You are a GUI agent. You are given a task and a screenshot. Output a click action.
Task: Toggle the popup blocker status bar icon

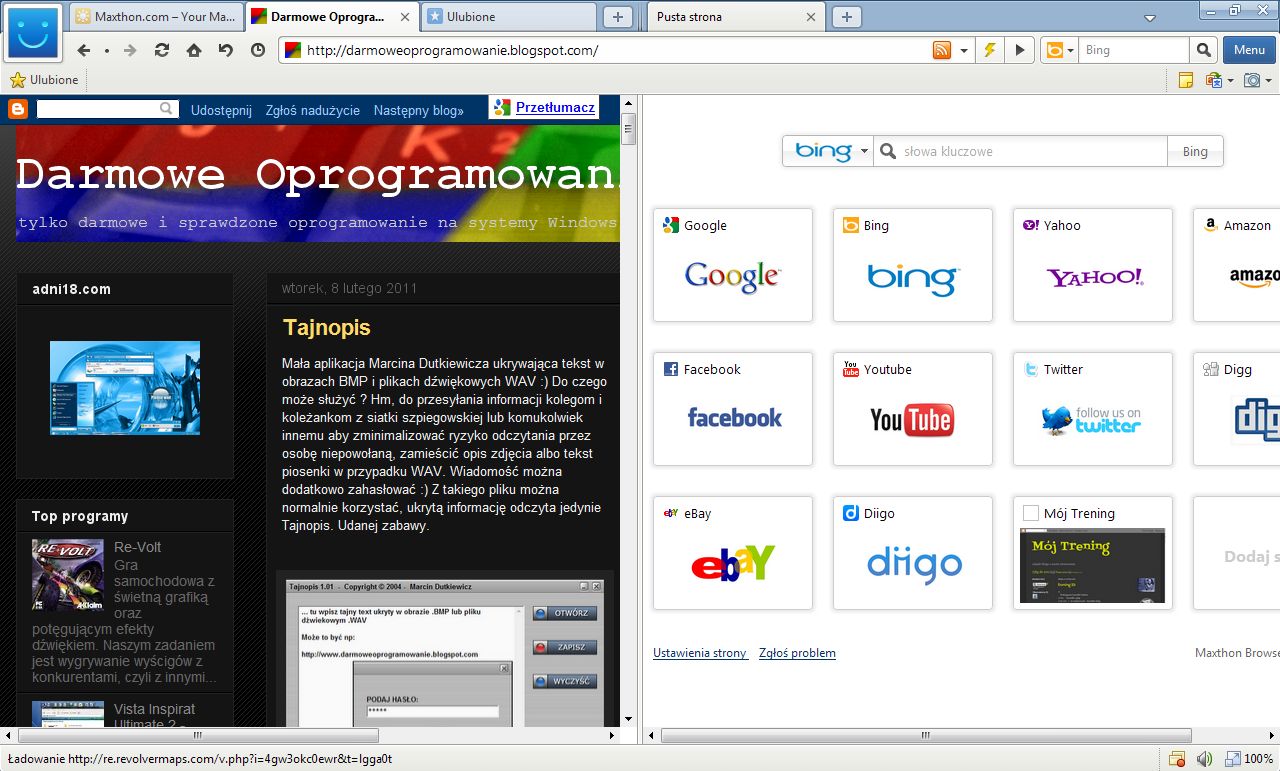1177,757
